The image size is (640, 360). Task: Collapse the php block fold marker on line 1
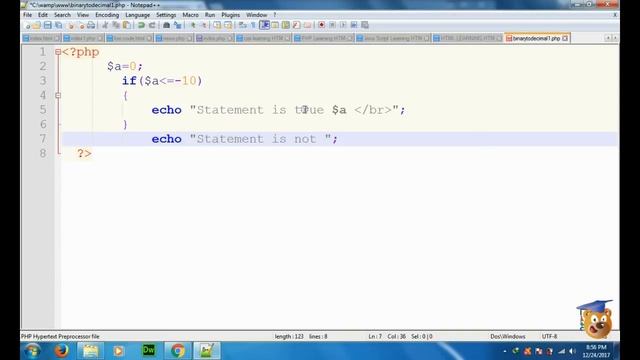[x=58, y=52]
